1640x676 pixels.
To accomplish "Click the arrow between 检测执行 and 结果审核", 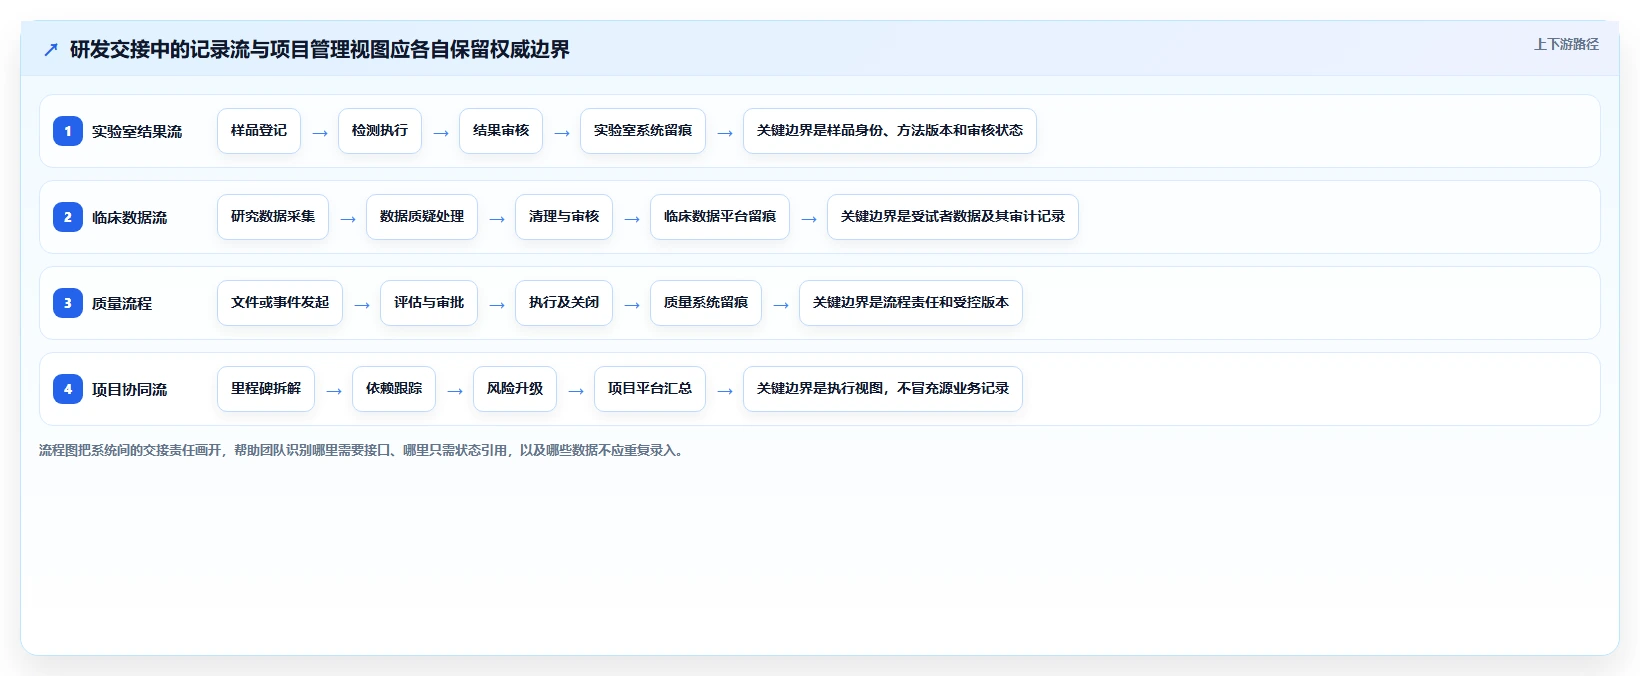I will 441,133.
